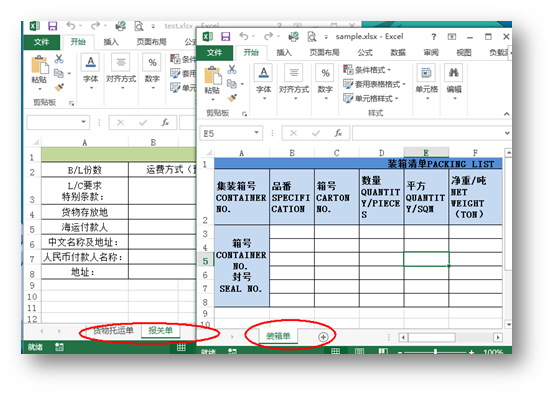Select cell 'B/L份数' in test.xlsx
This screenshot has height=396, width=554.
[85, 170]
